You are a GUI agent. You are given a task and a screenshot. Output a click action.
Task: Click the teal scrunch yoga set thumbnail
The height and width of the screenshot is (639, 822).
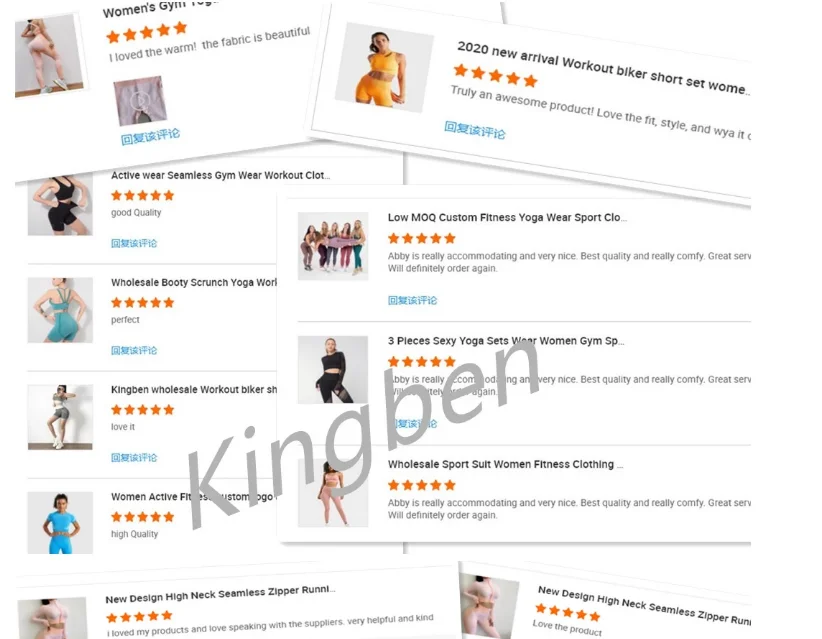click(60, 310)
